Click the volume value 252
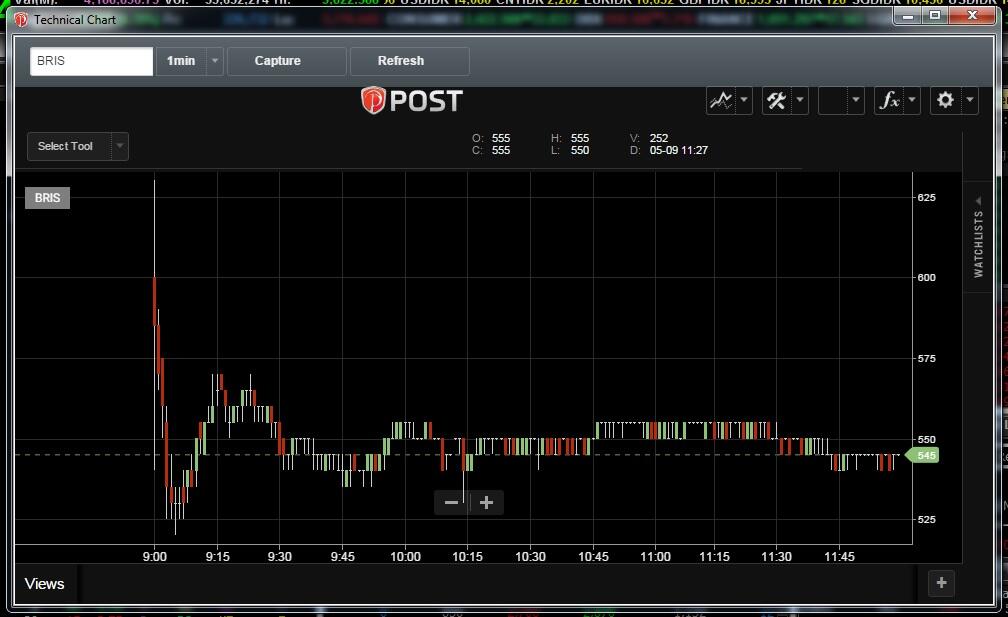The height and width of the screenshot is (617, 1008). (x=659, y=138)
